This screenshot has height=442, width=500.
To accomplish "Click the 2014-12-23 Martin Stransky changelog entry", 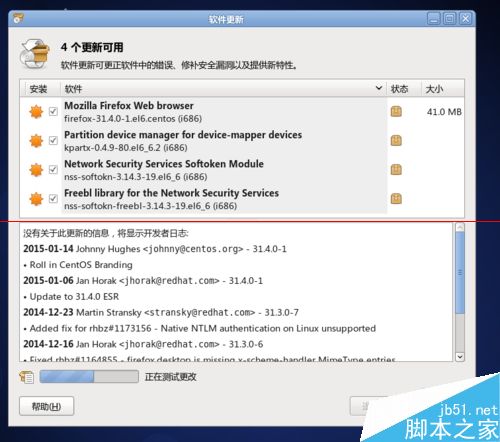I will pos(161,313).
